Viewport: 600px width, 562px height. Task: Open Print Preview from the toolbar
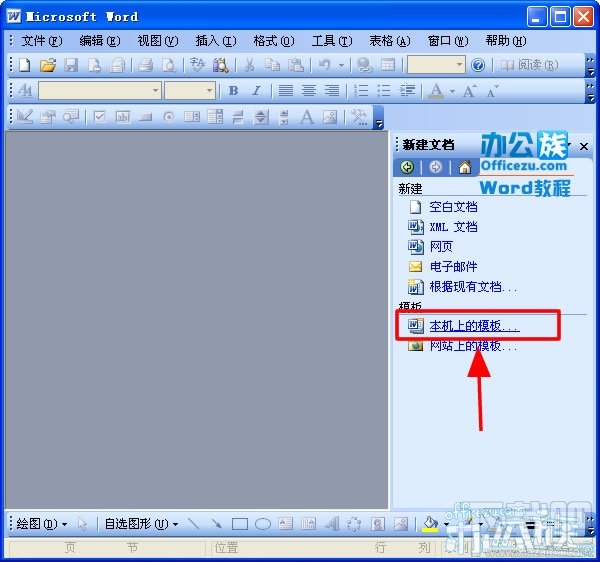point(168,65)
